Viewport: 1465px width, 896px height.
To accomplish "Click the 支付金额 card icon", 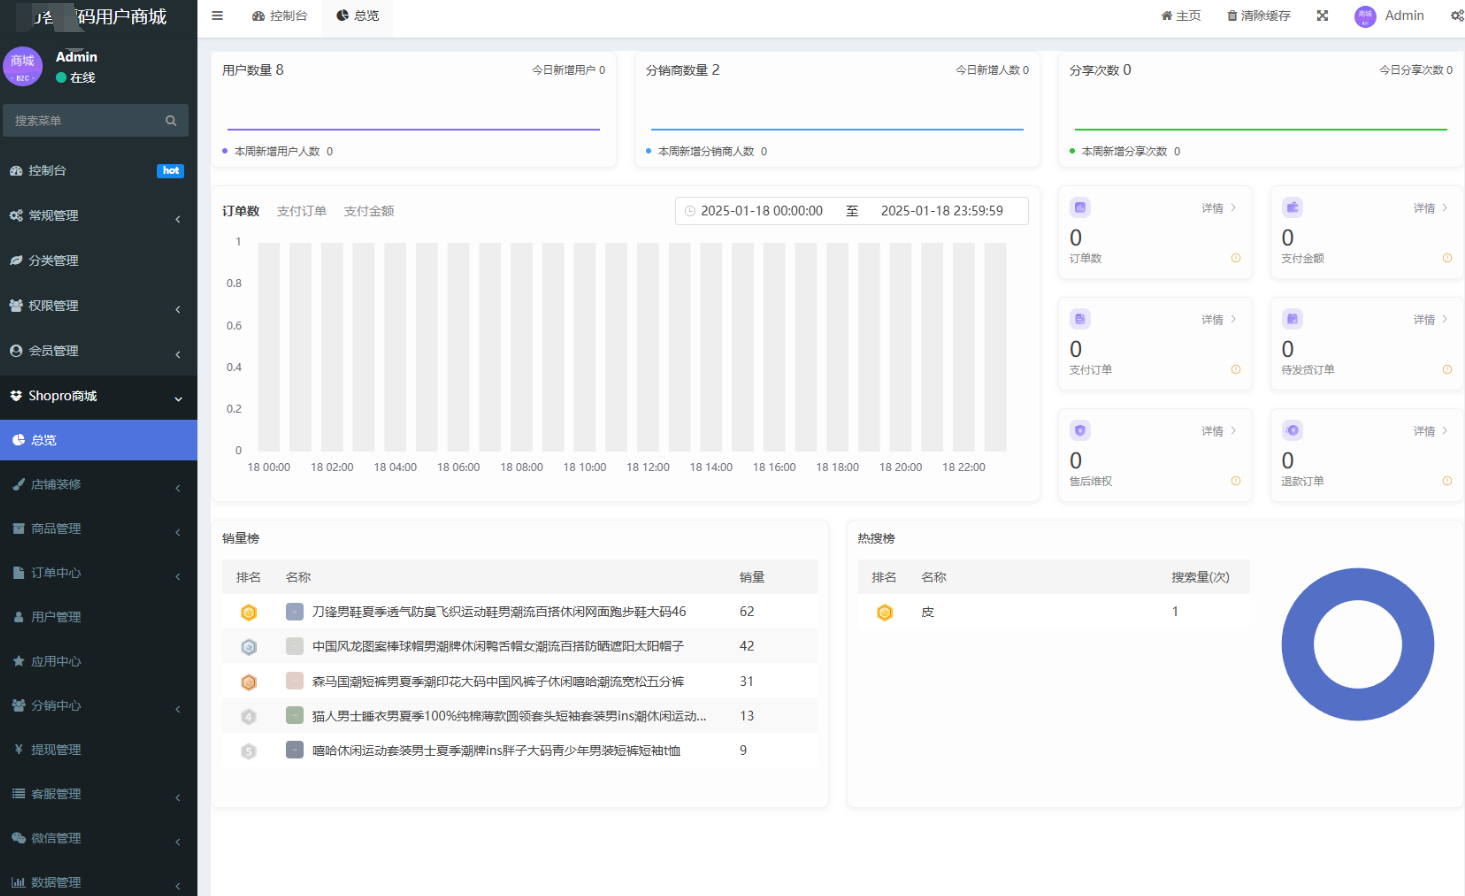I will pos(1292,208).
